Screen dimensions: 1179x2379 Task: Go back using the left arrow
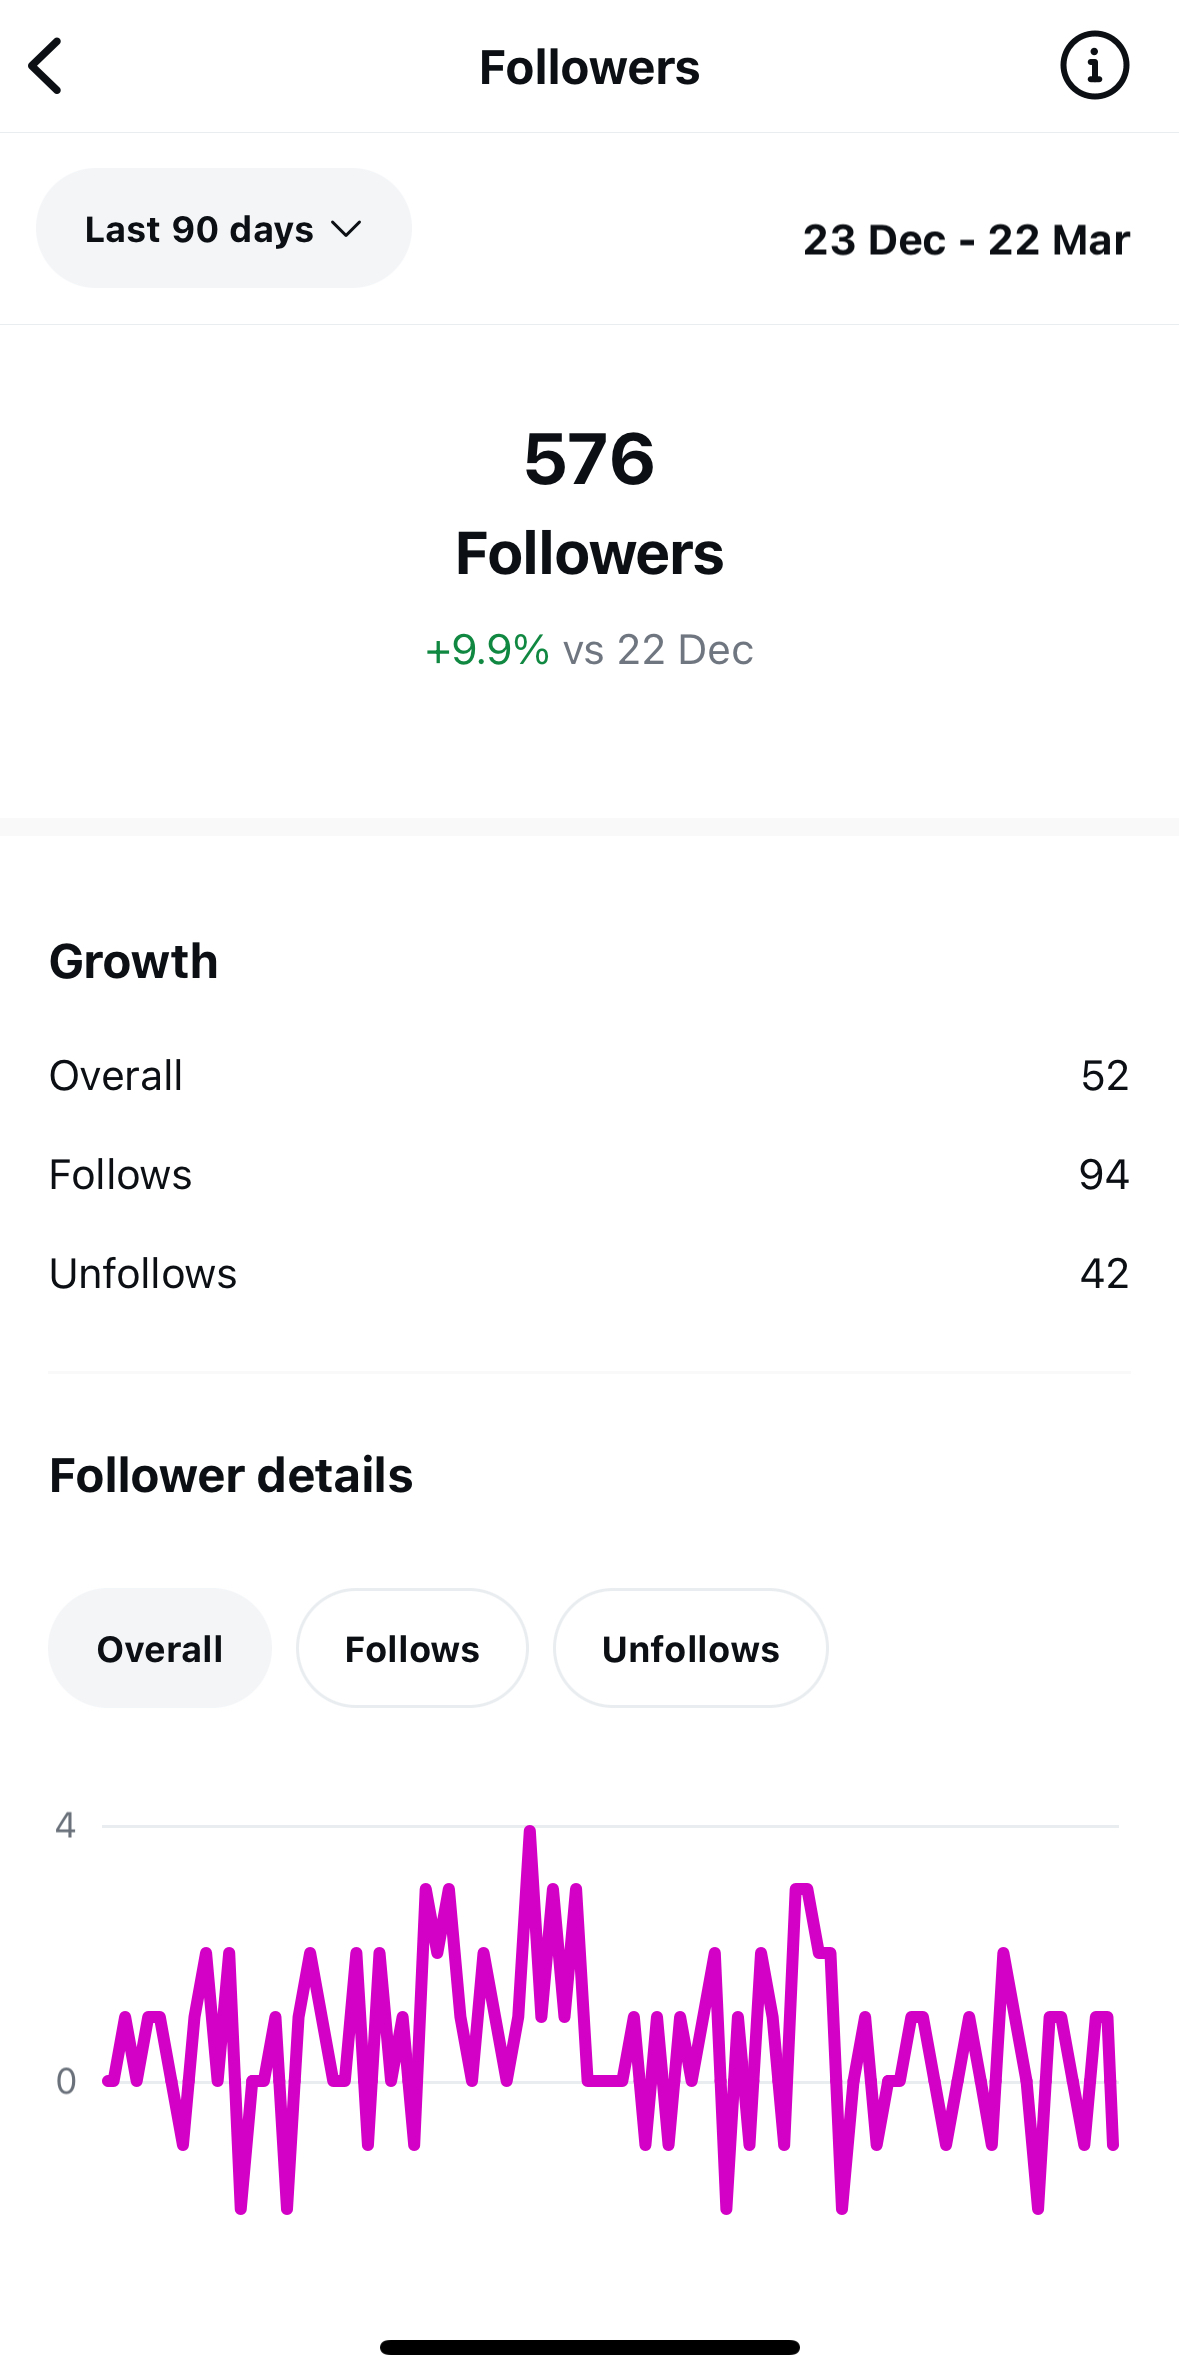pos(46,67)
